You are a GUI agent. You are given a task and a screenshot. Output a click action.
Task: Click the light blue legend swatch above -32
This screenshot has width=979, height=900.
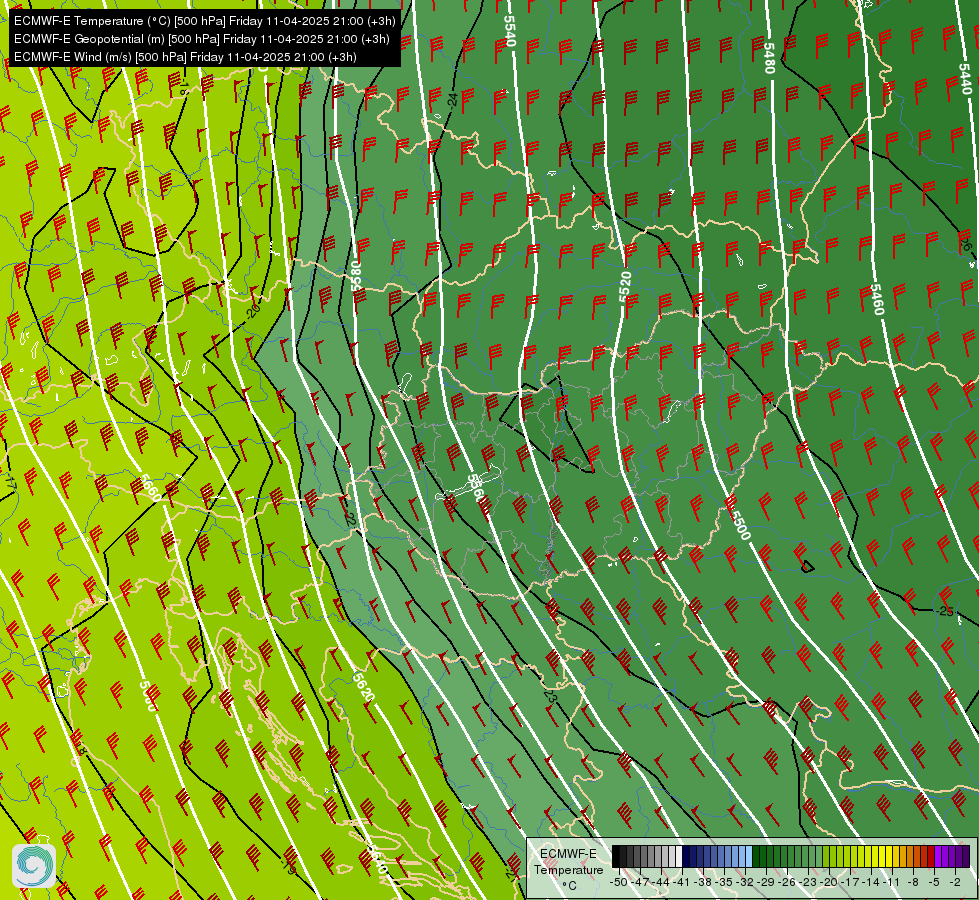click(749, 857)
